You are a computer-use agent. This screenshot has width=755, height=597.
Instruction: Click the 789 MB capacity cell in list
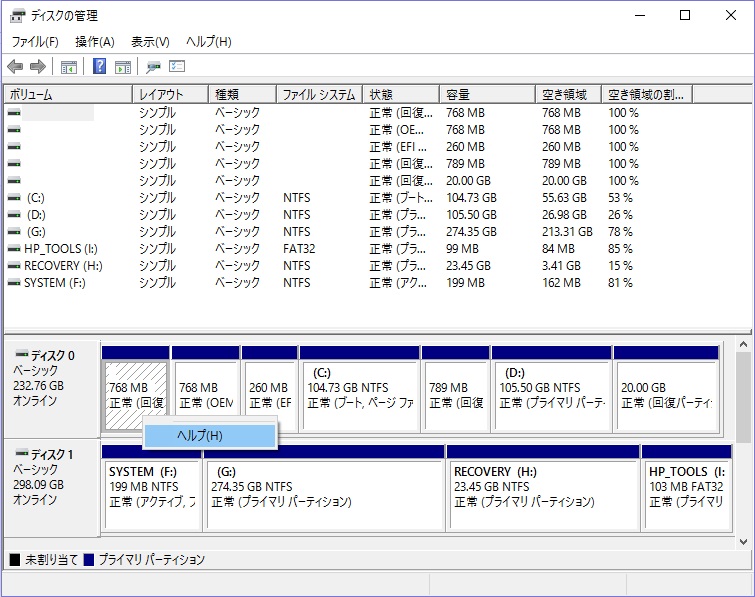coord(465,164)
